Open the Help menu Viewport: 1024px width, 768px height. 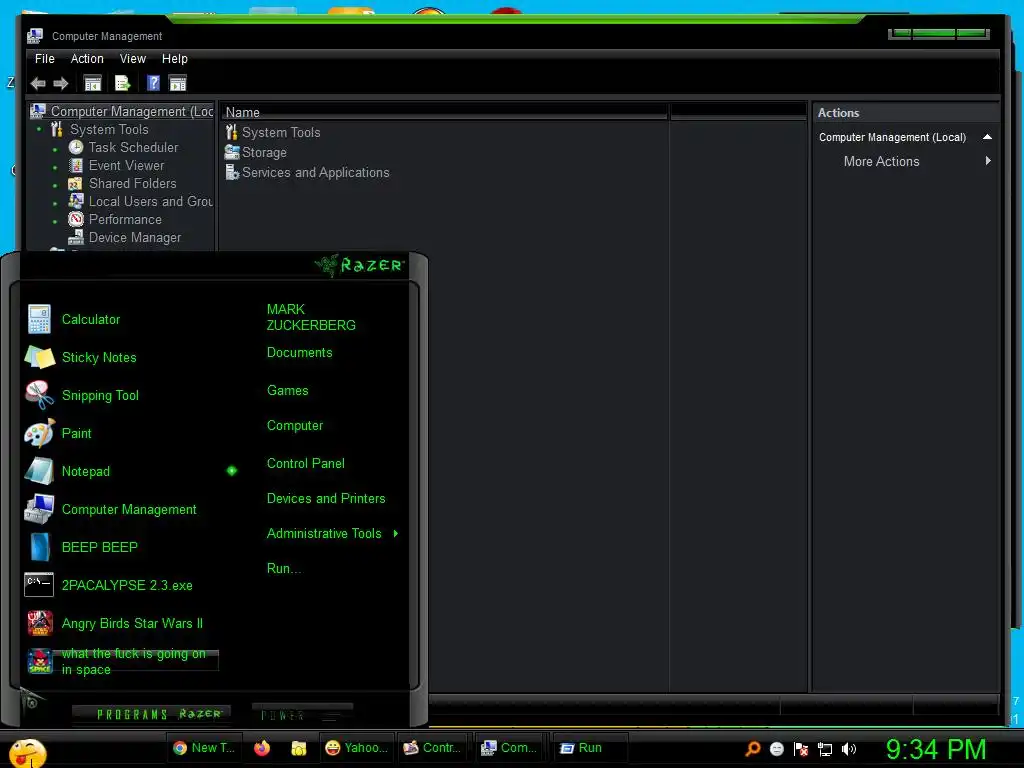coord(174,59)
